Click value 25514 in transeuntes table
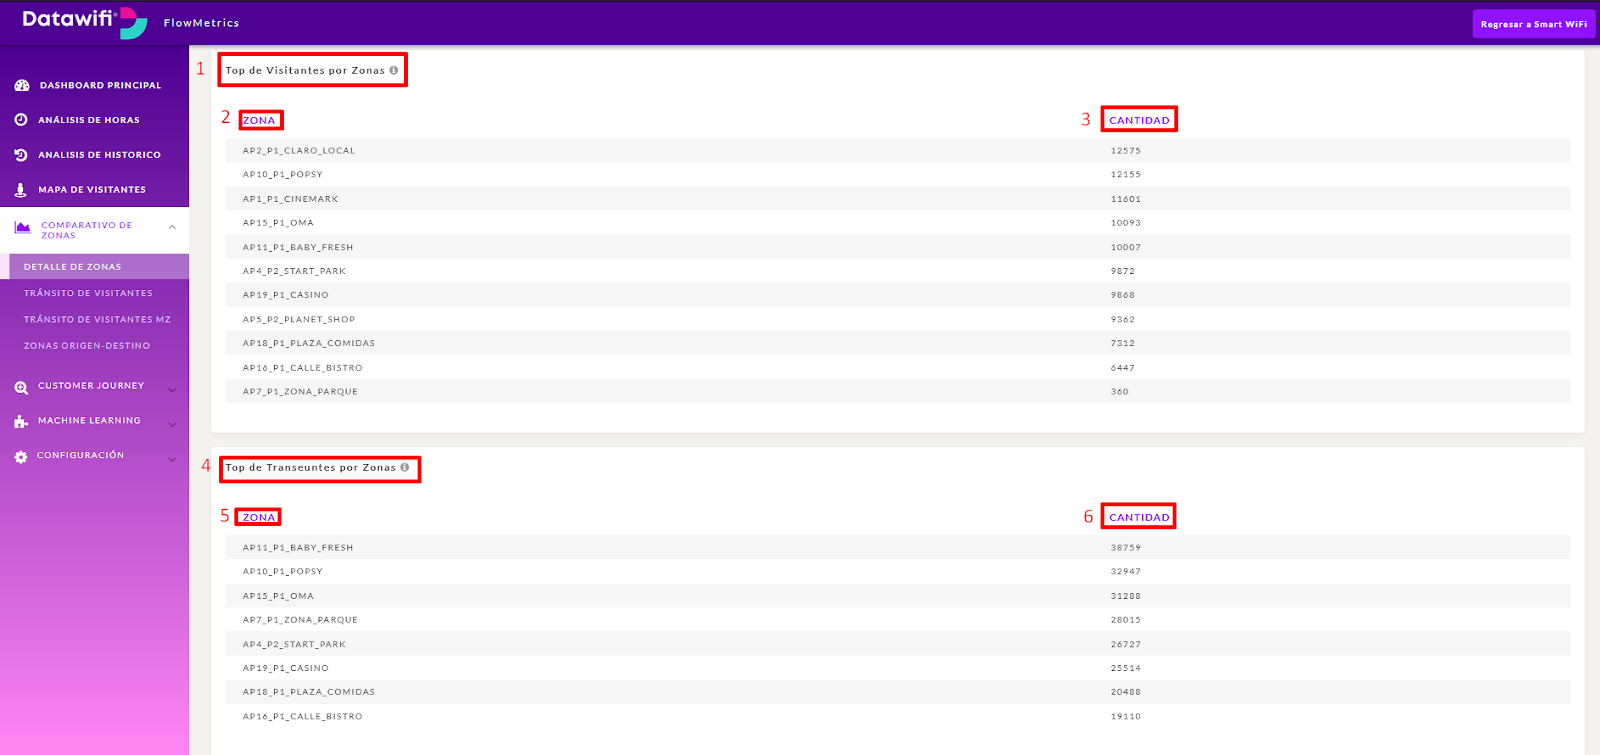1600x755 pixels. pos(1125,668)
